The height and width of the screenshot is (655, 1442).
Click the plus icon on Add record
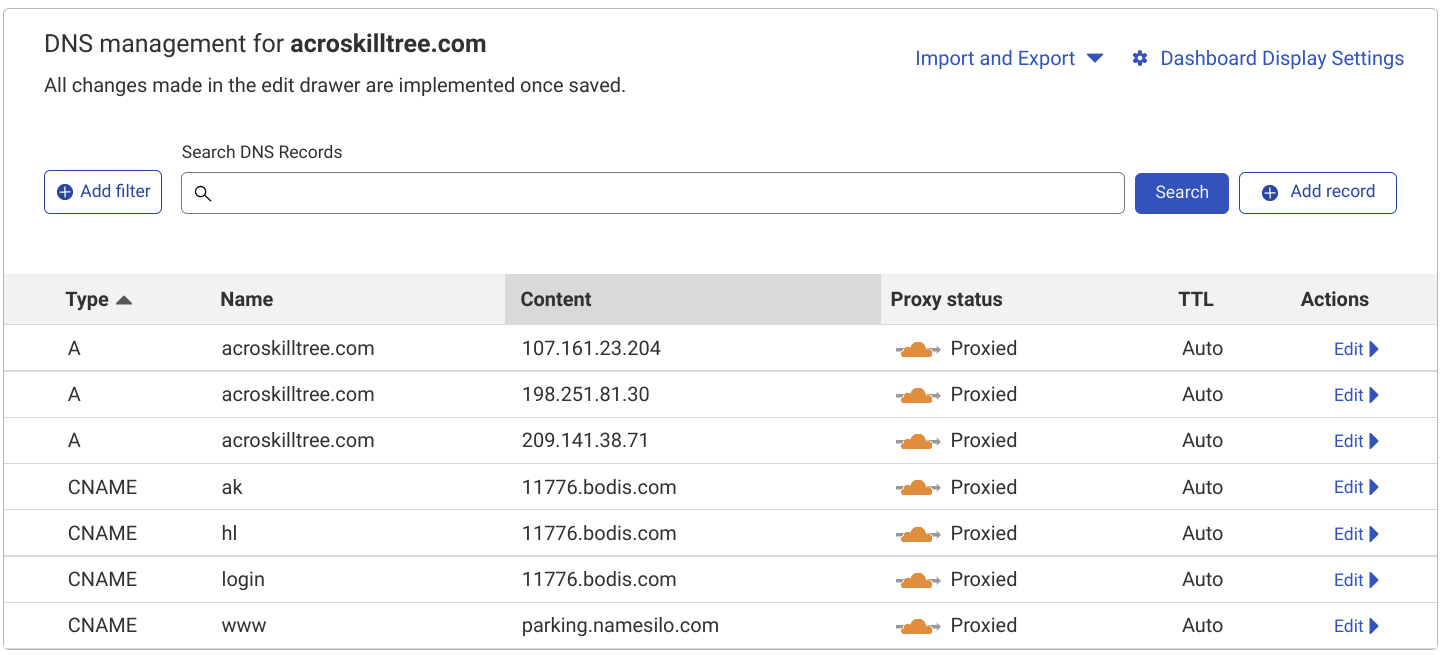click(1270, 193)
